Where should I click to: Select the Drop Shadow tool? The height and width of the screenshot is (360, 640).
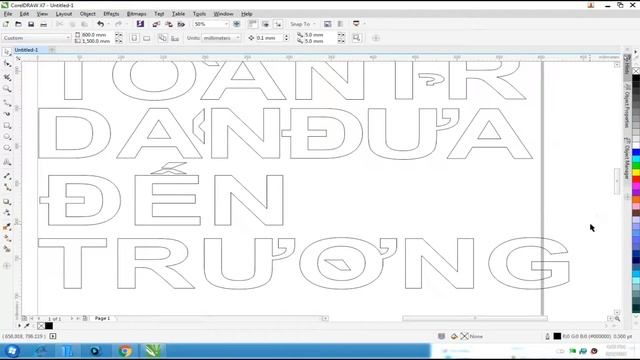(x=7, y=202)
